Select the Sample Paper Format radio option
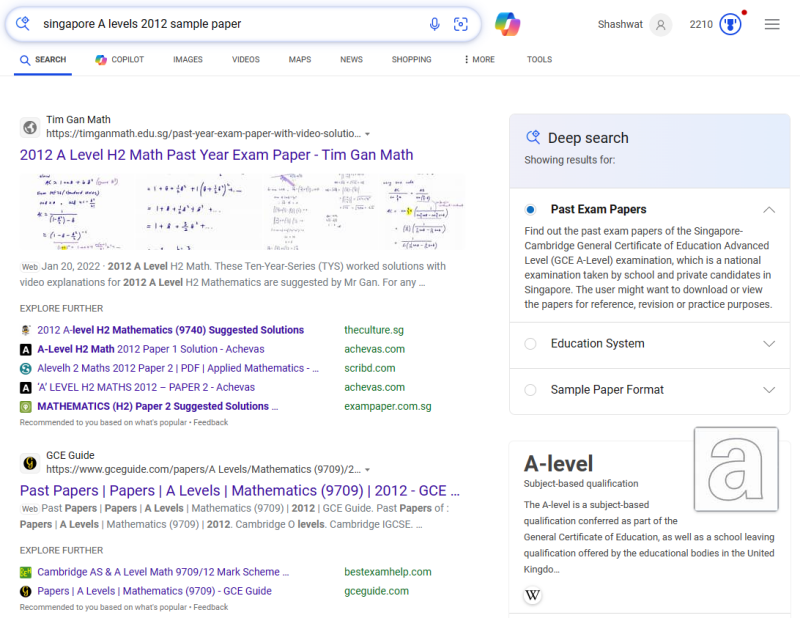800x618 pixels. click(x=530, y=390)
